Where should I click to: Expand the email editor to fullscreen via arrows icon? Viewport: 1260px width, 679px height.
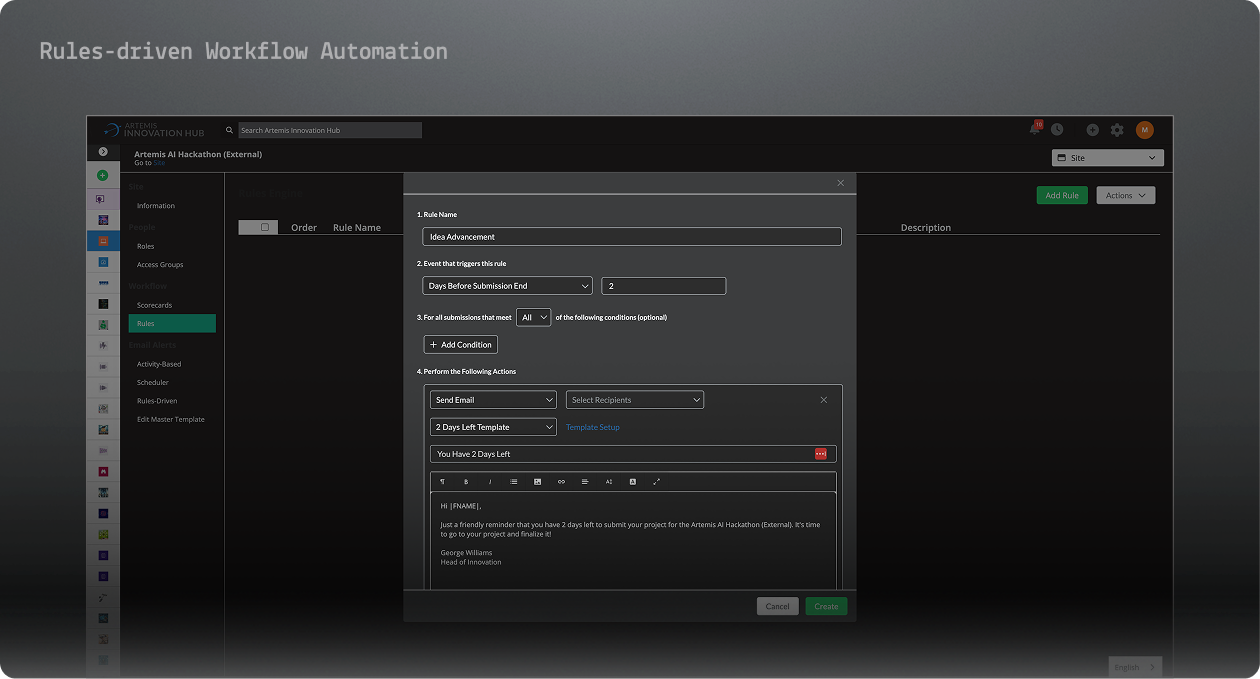pyautogui.click(x=657, y=481)
